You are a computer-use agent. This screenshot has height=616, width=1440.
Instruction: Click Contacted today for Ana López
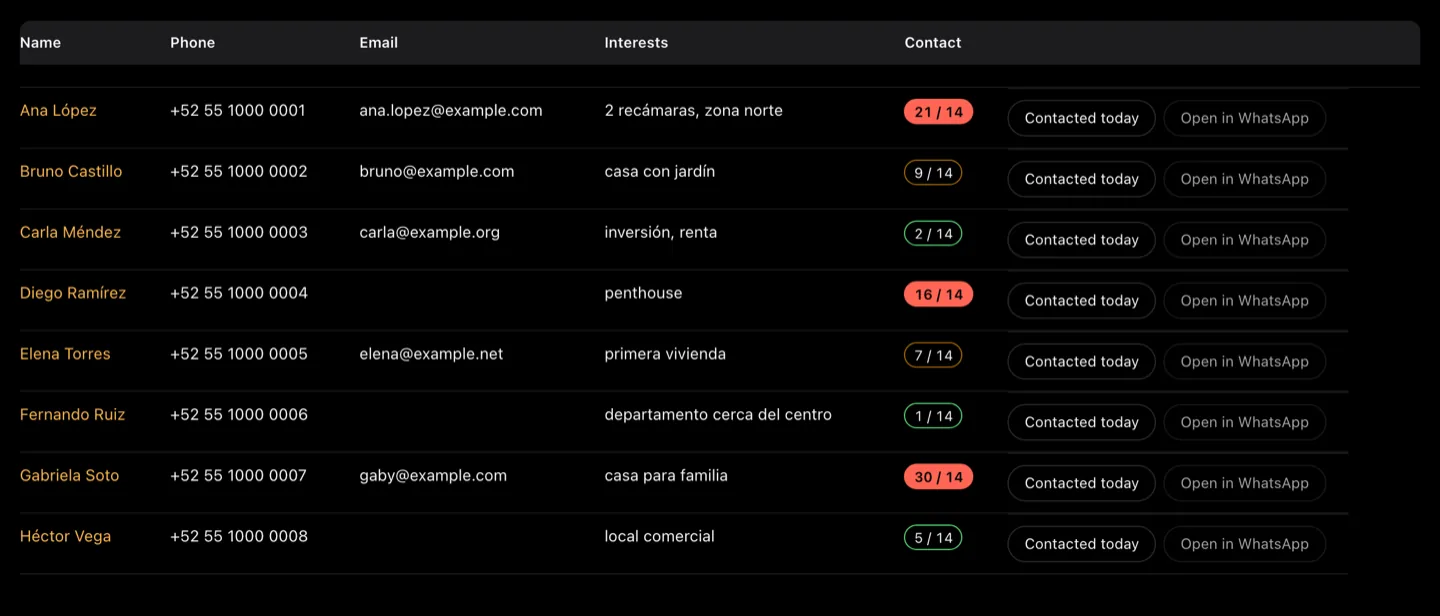click(1081, 118)
